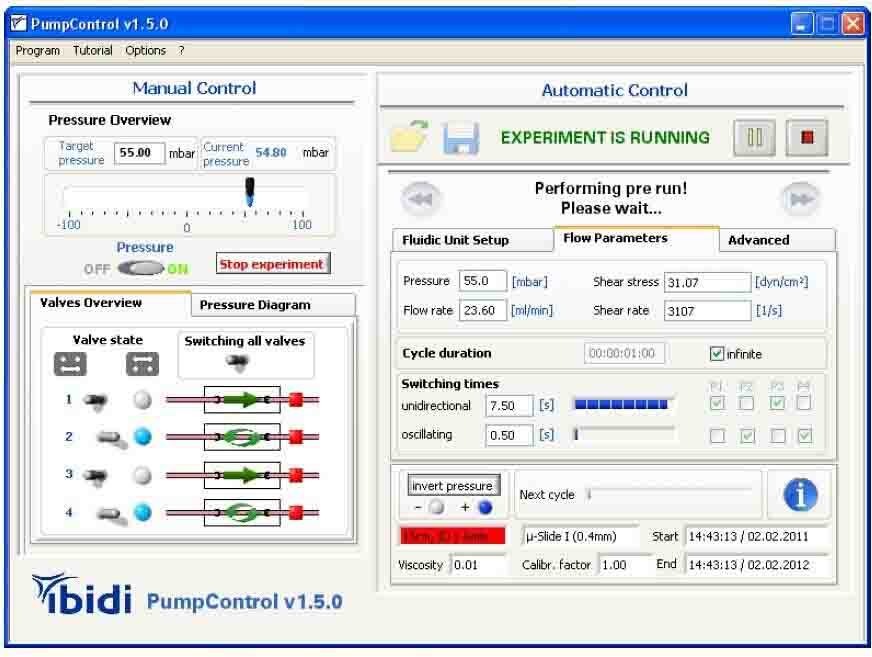Switch to the Pressure Diagram tab
872x657 pixels.
(255, 305)
